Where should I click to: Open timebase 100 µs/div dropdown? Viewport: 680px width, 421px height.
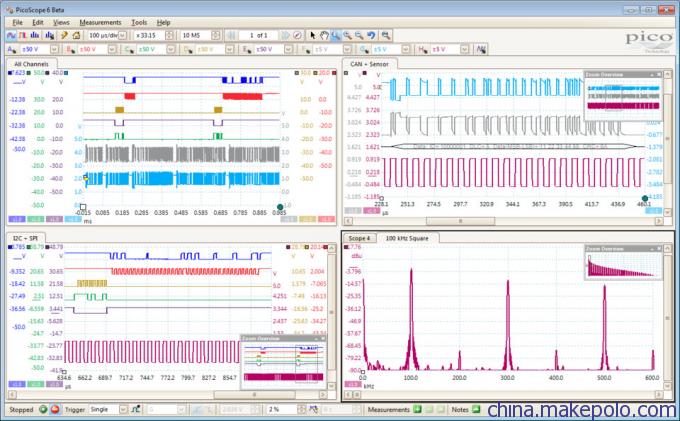(122, 35)
